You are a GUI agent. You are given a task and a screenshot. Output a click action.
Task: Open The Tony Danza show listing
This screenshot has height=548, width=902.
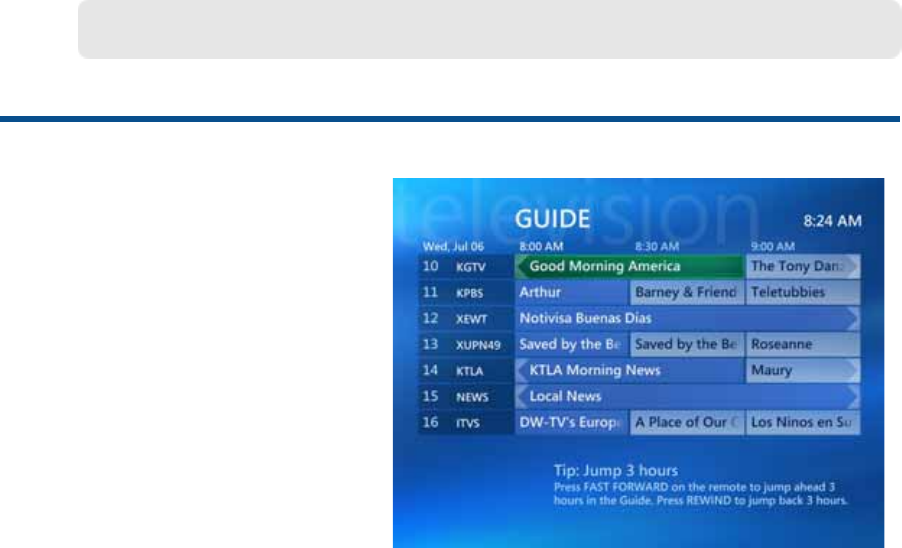click(803, 266)
